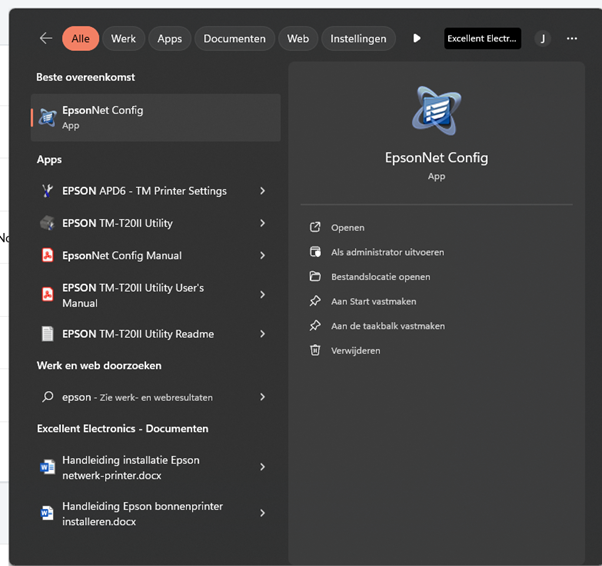Switch to the Instellingen filter tab
This screenshot has height=566, width=602.
tap(358, 38)
